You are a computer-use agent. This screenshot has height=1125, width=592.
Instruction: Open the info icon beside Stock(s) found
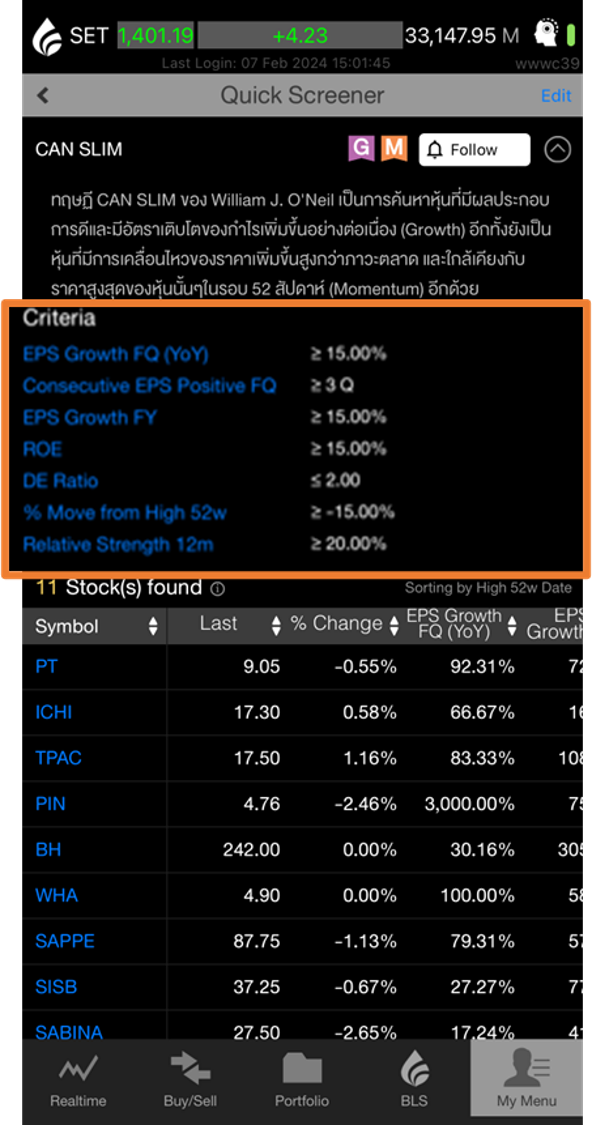[x=217, y=589]
